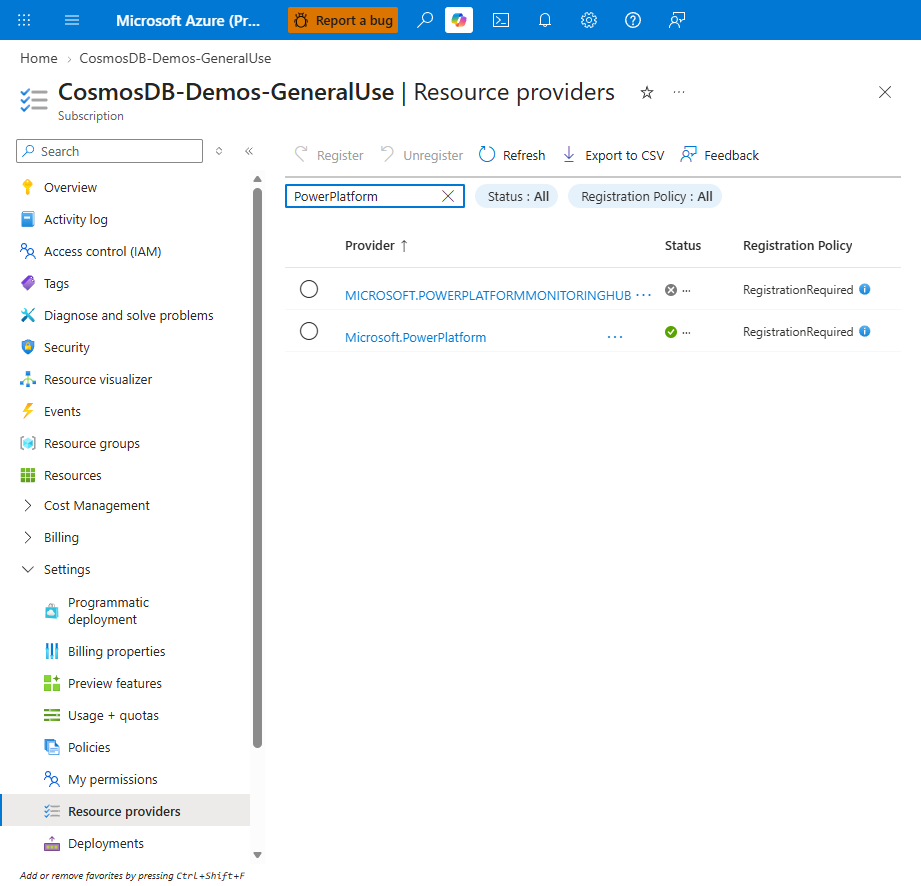
Task: Open the notifications bell
Action: (545, 21)
